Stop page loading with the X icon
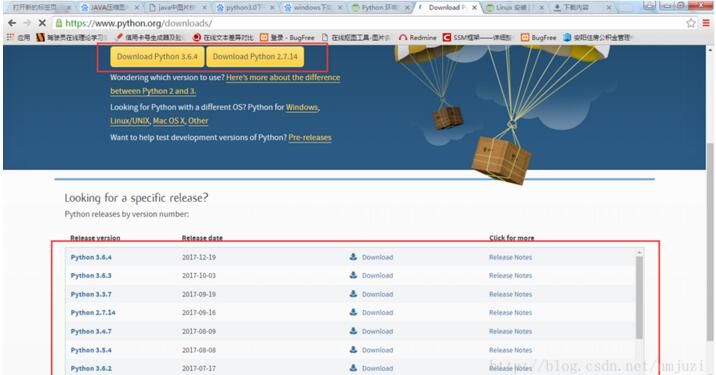 42,23
